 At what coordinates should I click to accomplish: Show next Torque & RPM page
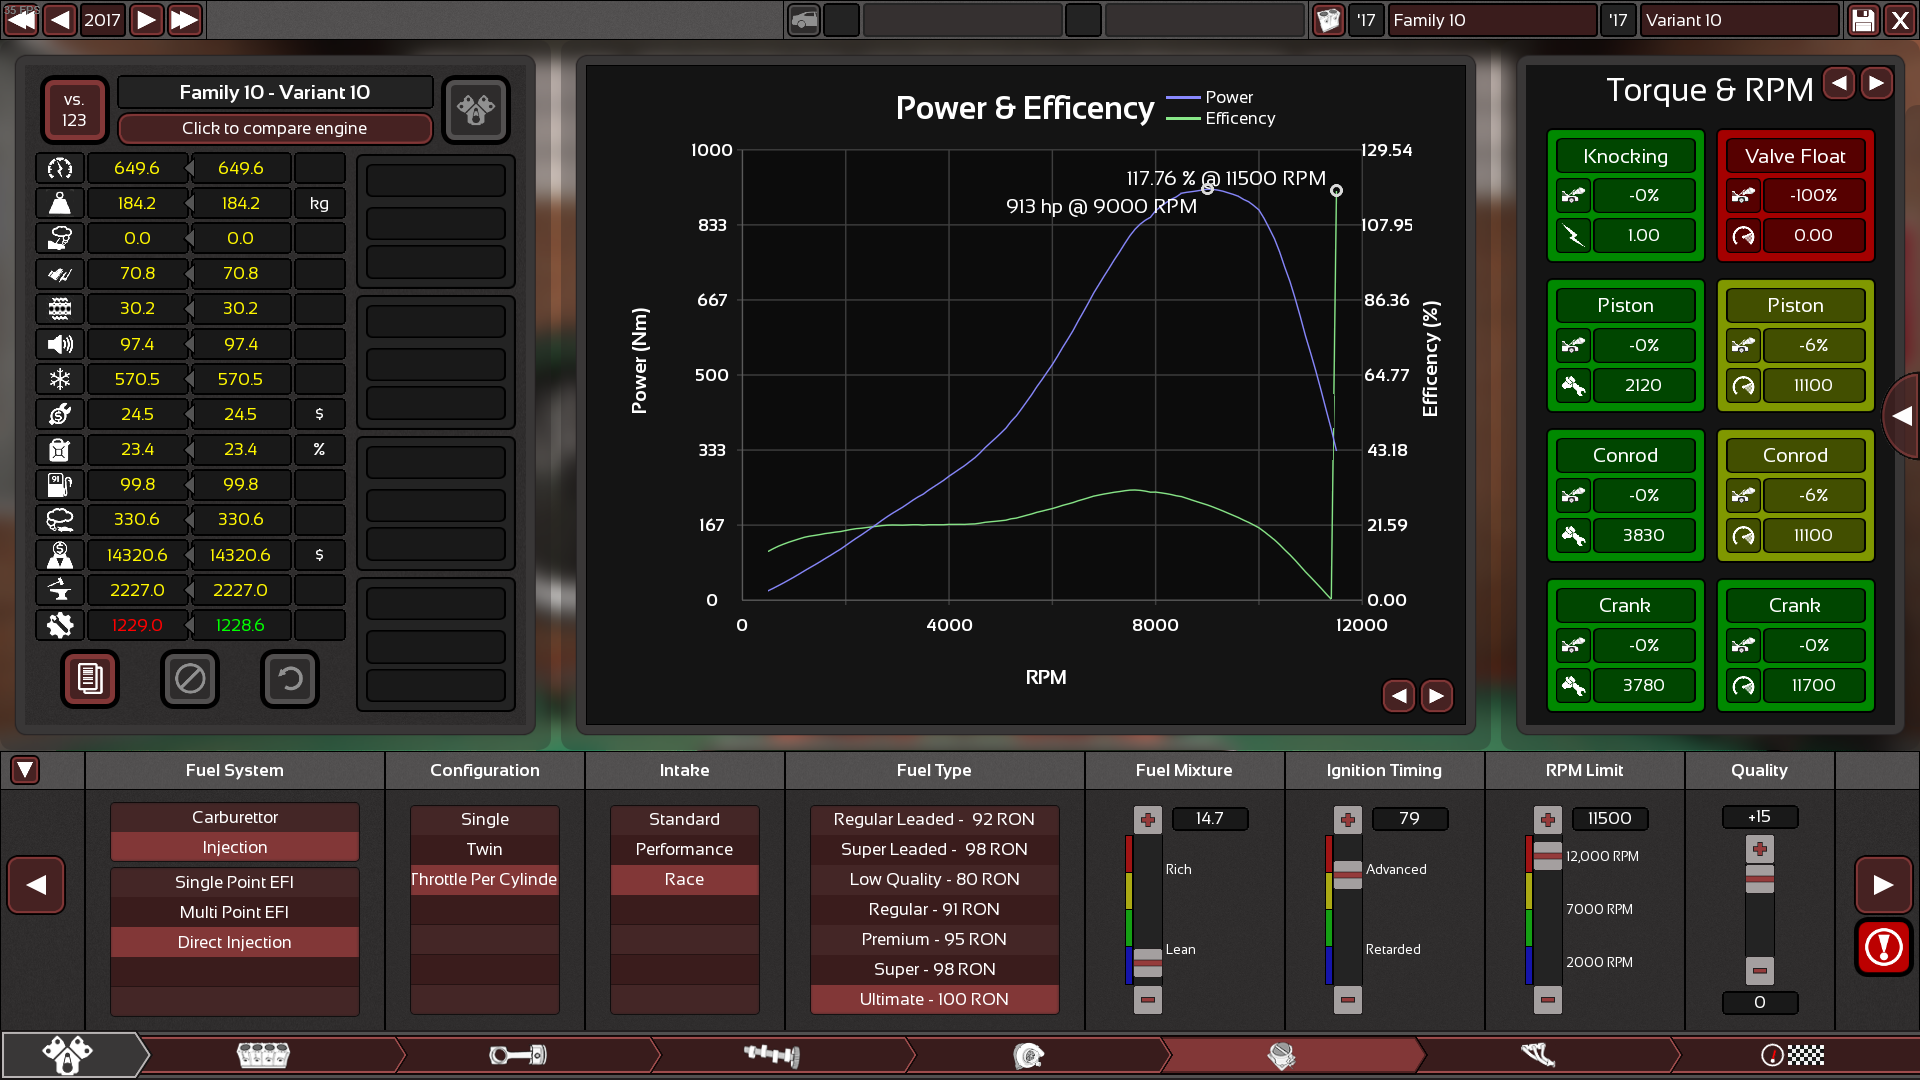pos(1877,84)
